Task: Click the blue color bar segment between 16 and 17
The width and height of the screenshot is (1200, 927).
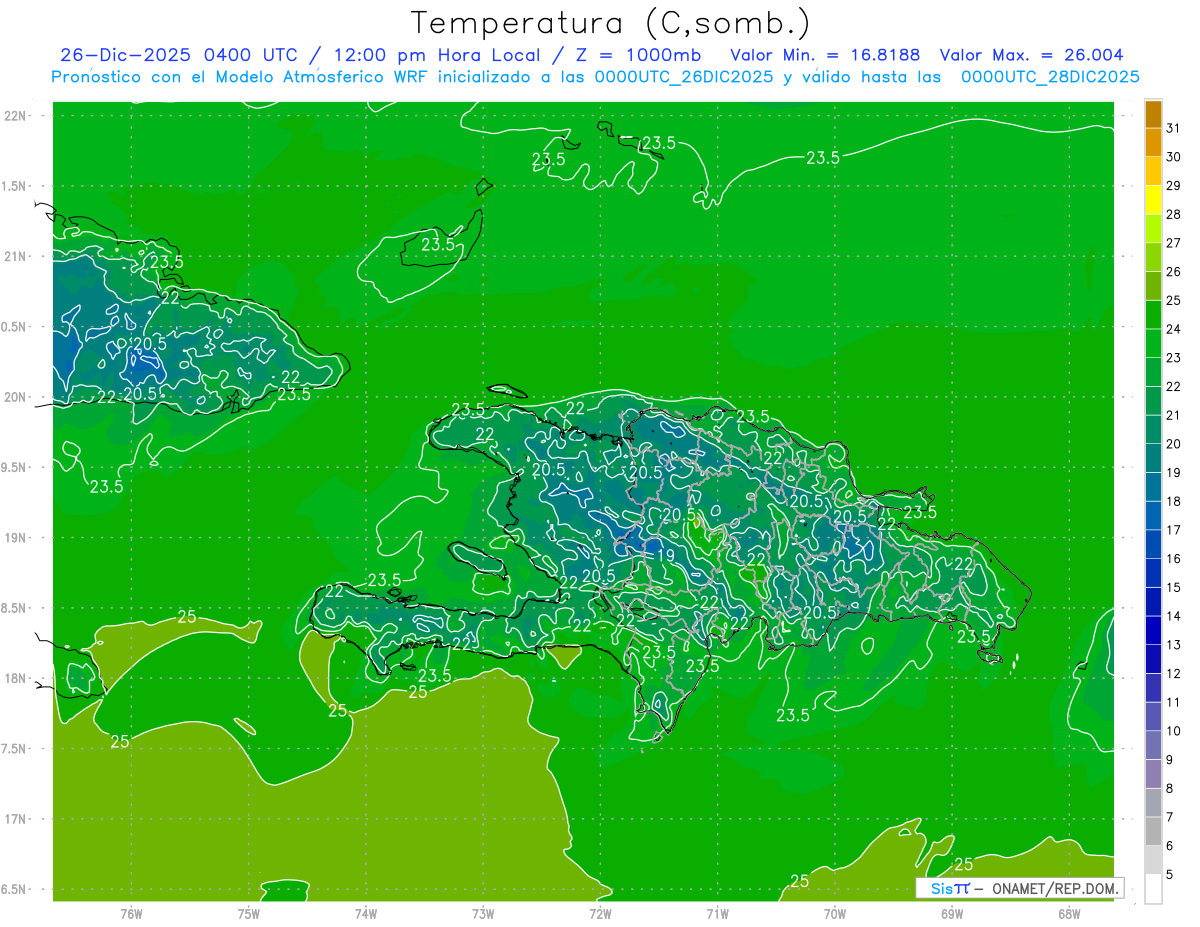Action: (1153, 544)
